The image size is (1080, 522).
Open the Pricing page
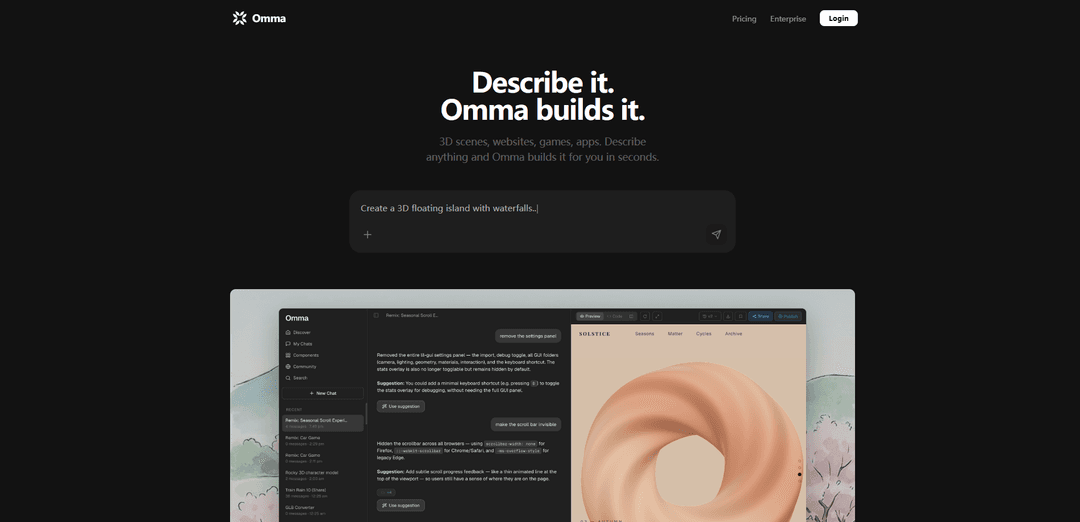(x=744, y=19)
